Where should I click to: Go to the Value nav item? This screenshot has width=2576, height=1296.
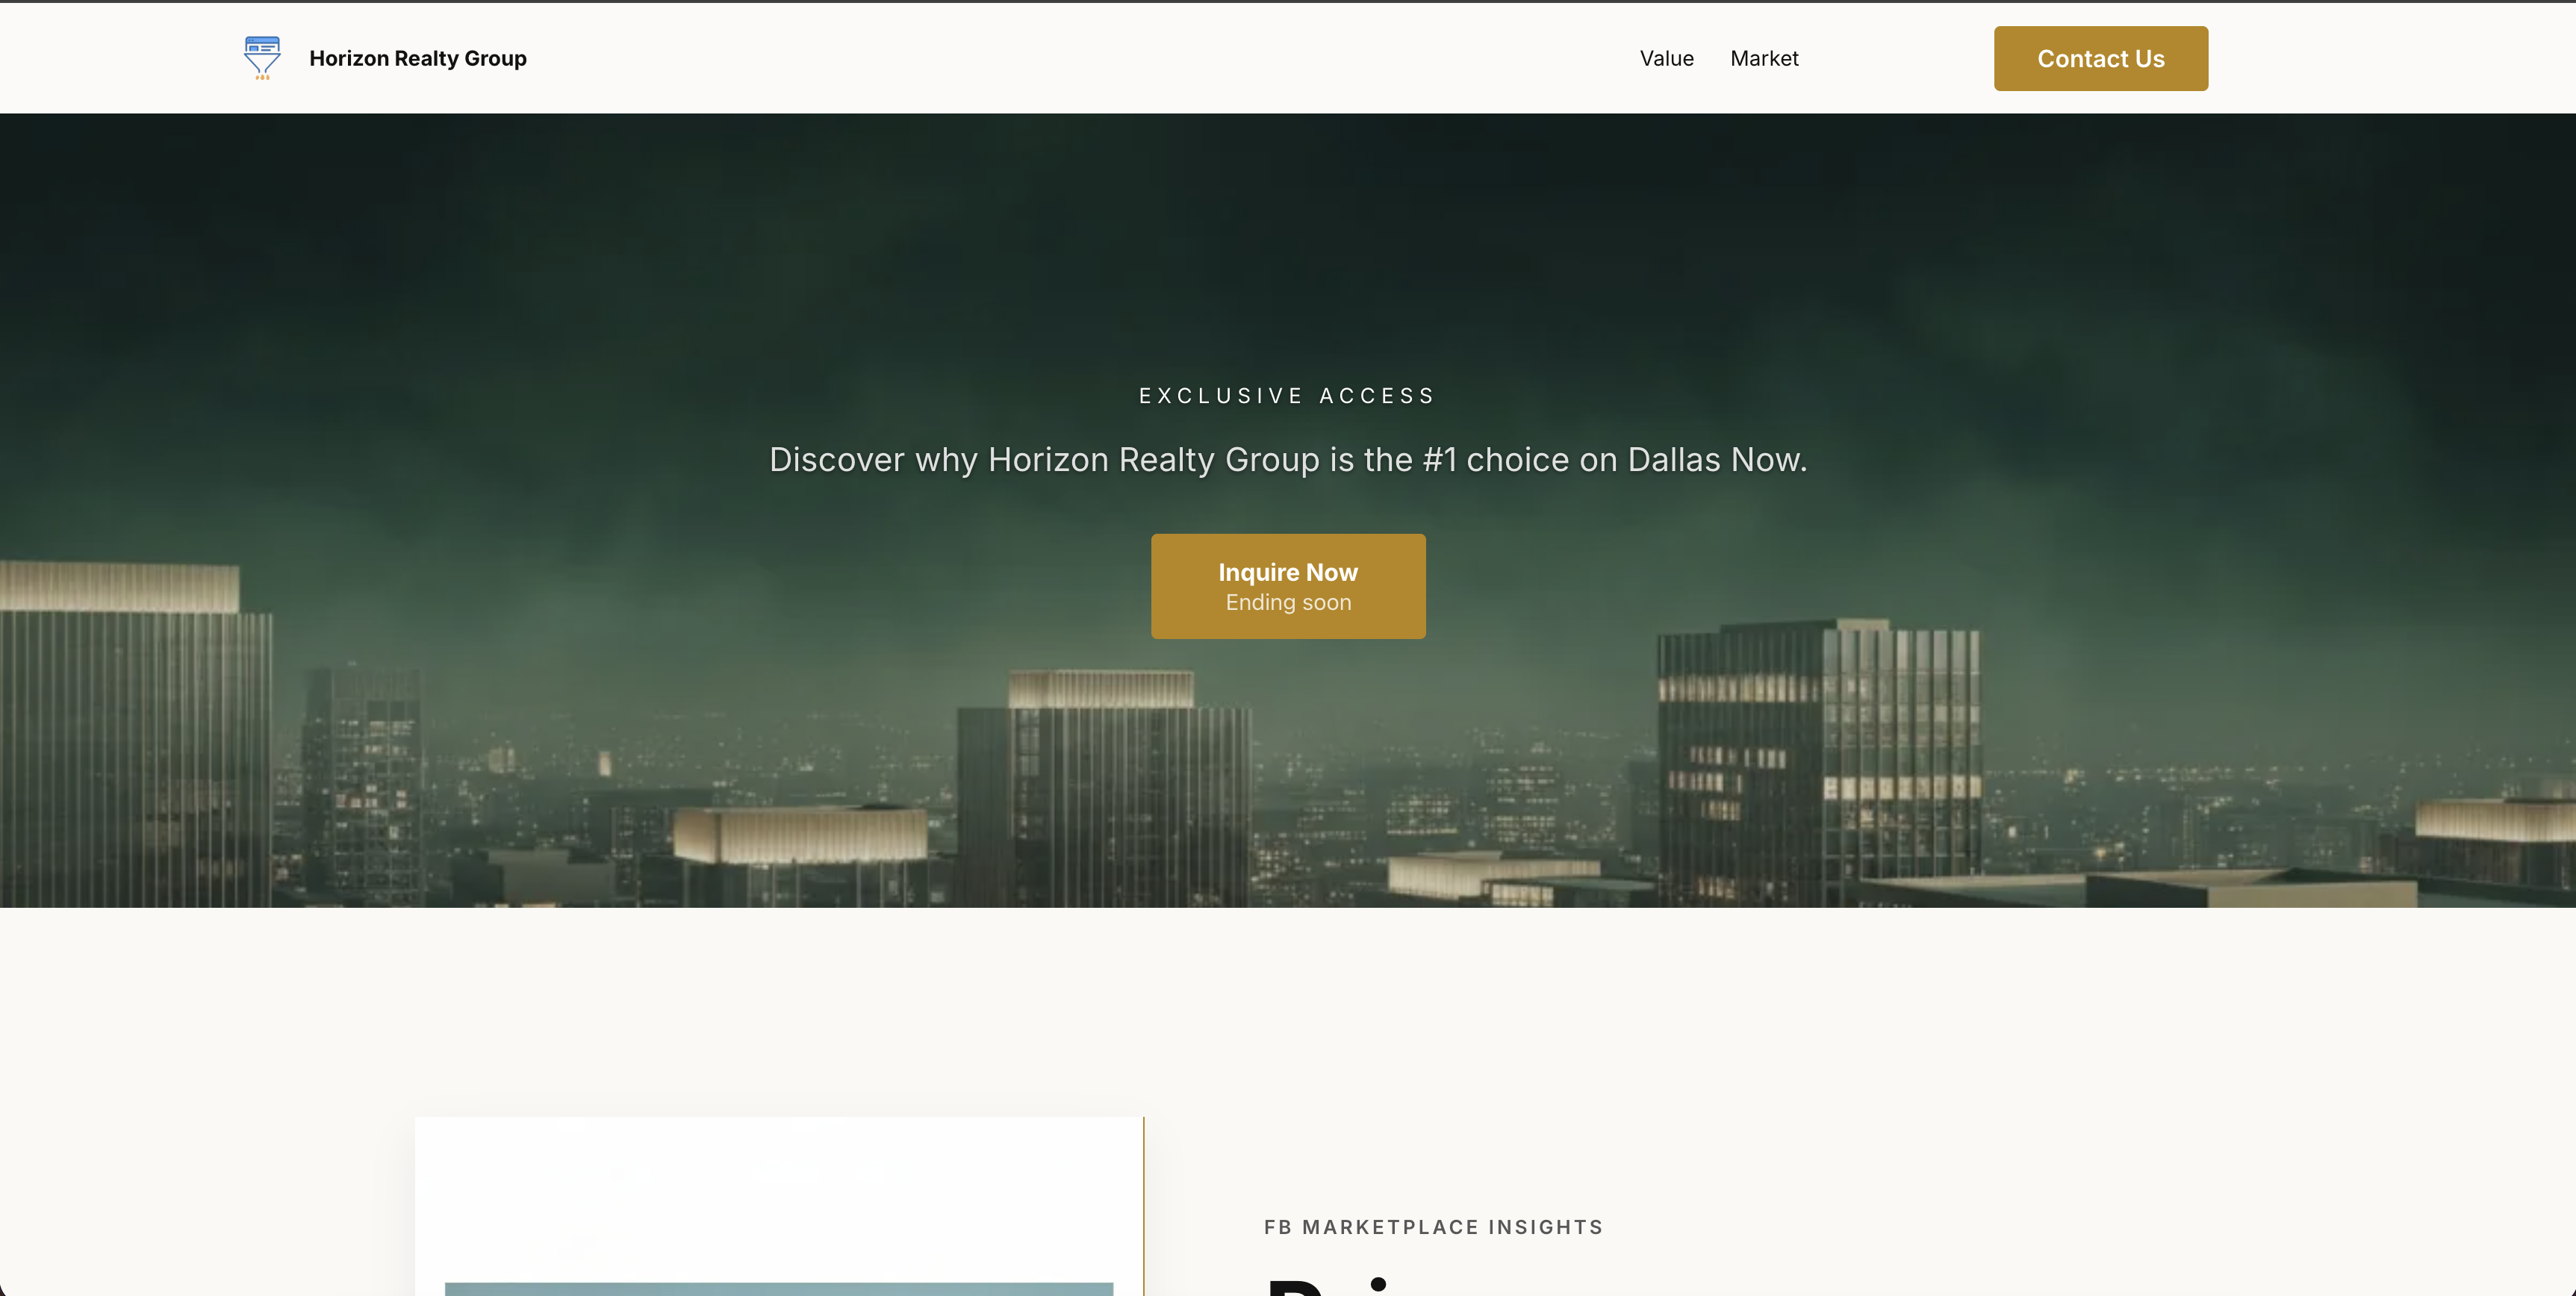click(1666, 58)
